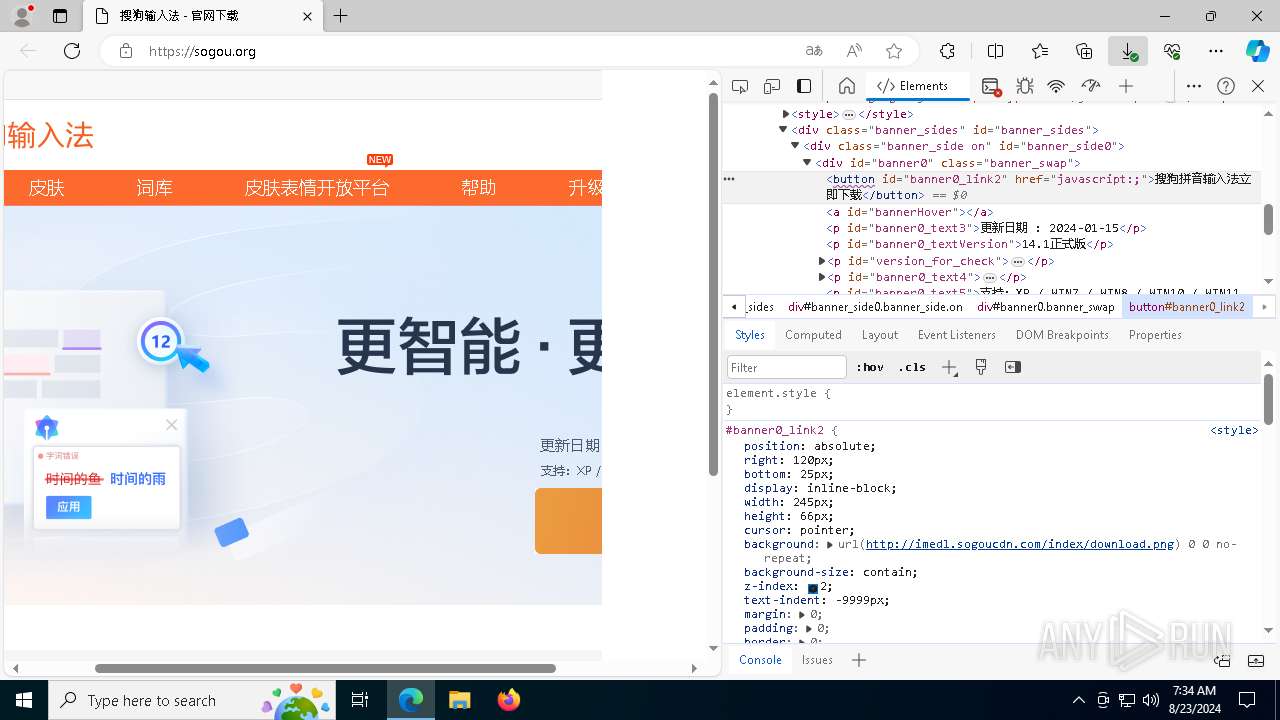
Task: Select the Issues drawer tab
Action: pyautogui.click(x=817, y=660)
